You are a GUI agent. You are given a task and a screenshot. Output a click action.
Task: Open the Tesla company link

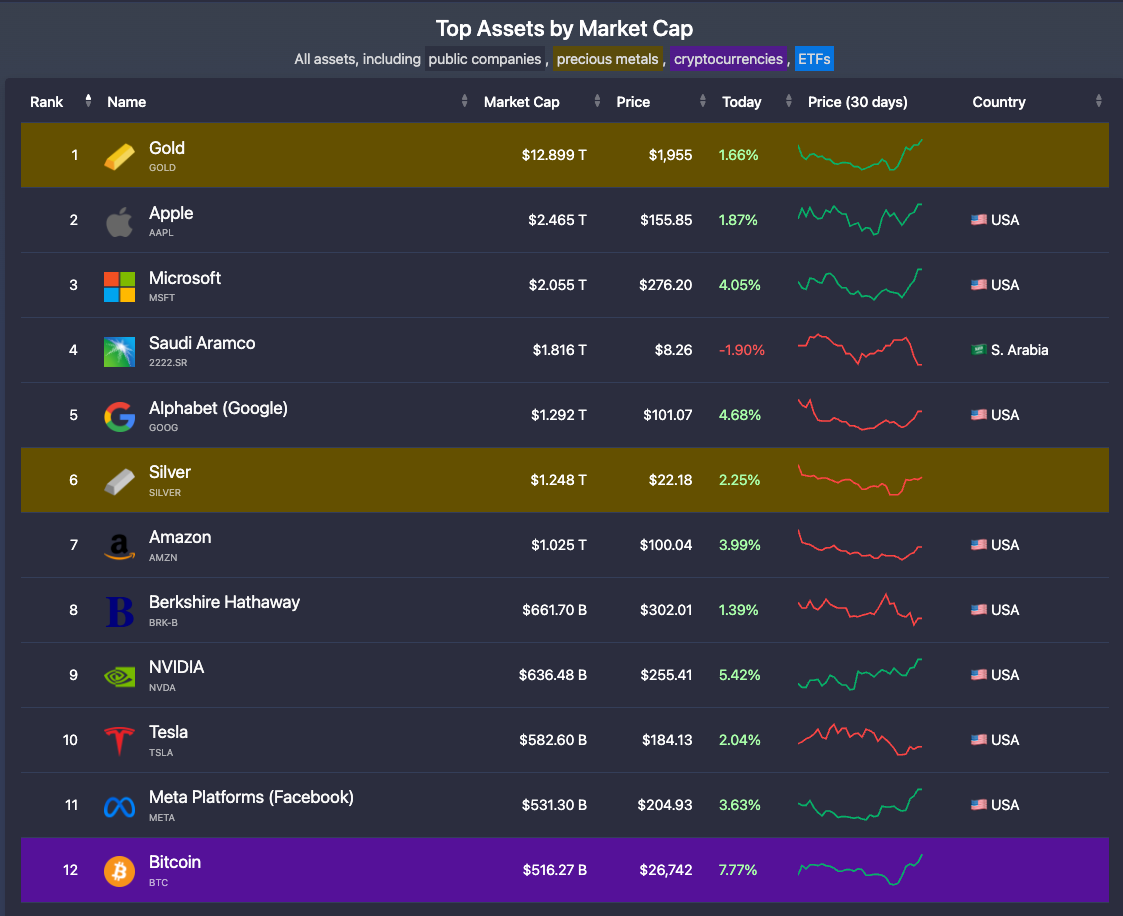point(168,733)
